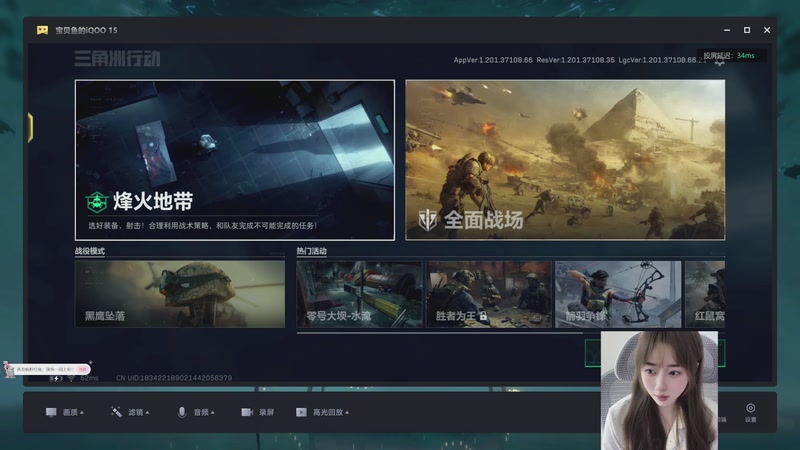Click the lock icon on 胜者为王
The height and width of the screenshot is (450, 800).
pyautogui.click(x=483, y=316)
